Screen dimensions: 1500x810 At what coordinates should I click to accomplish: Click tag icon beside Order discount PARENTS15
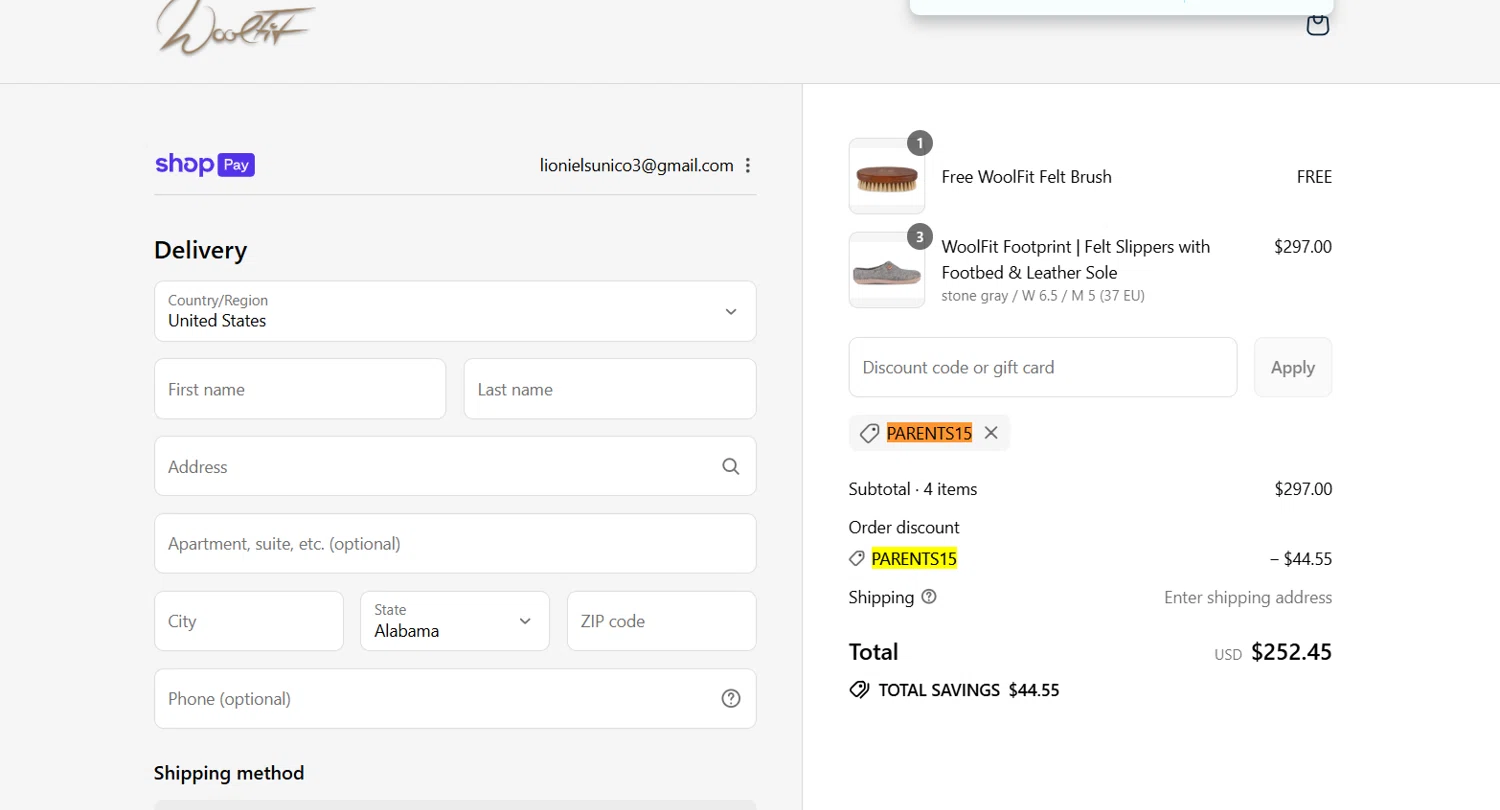coord(857,559)
